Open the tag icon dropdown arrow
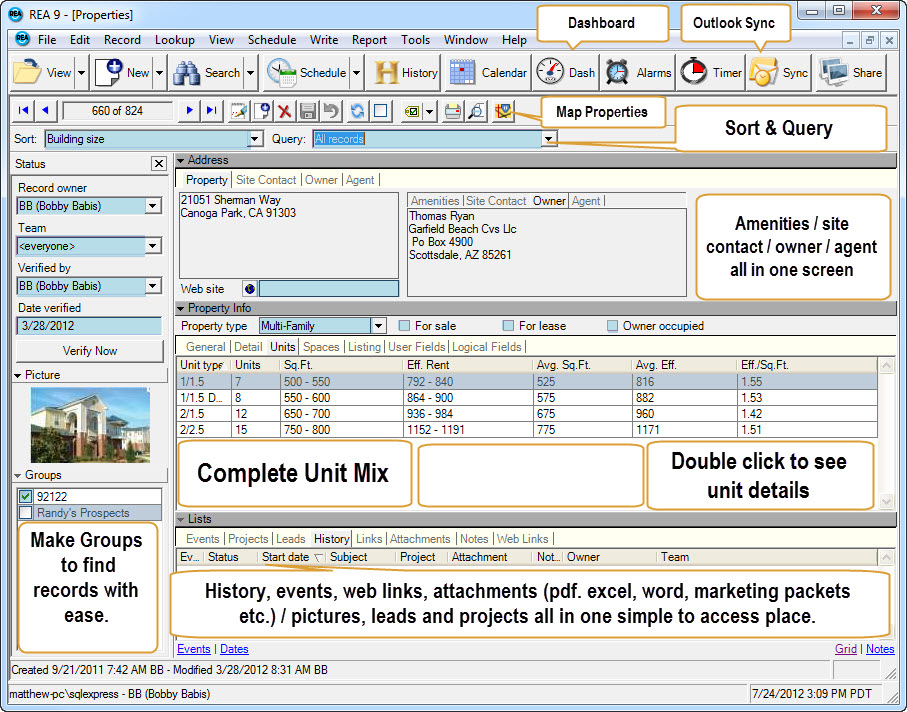Viewport: 907px width, 712px height. point(429,110)
